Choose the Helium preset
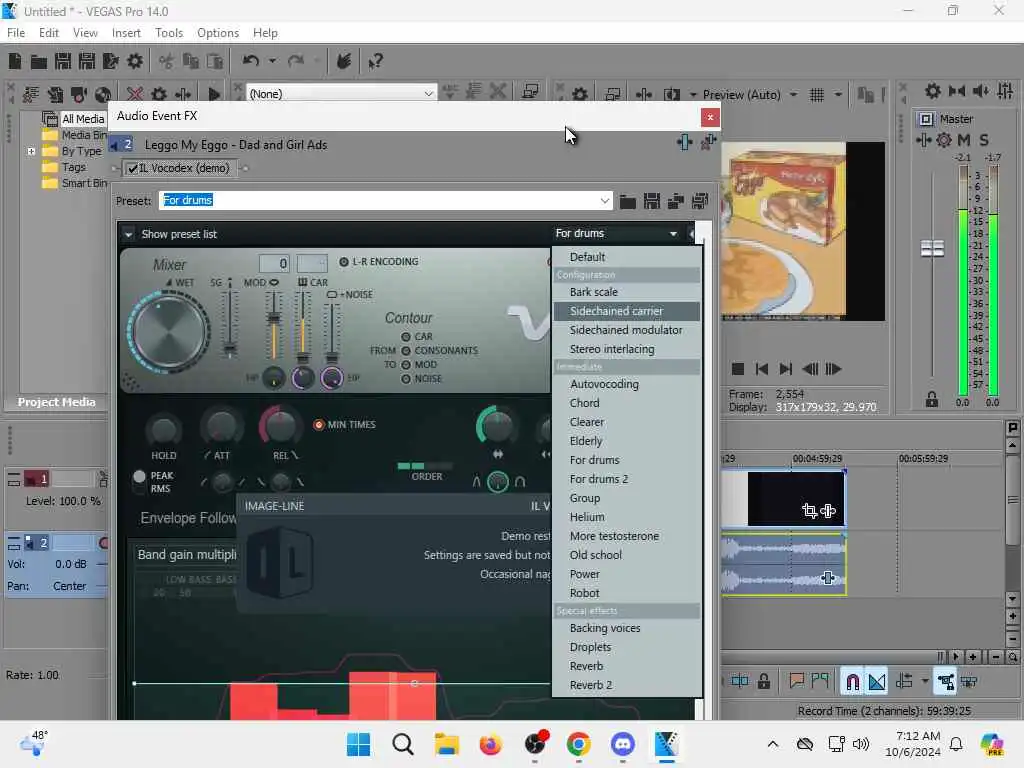Screen dimensions: 1024x768 626,517
